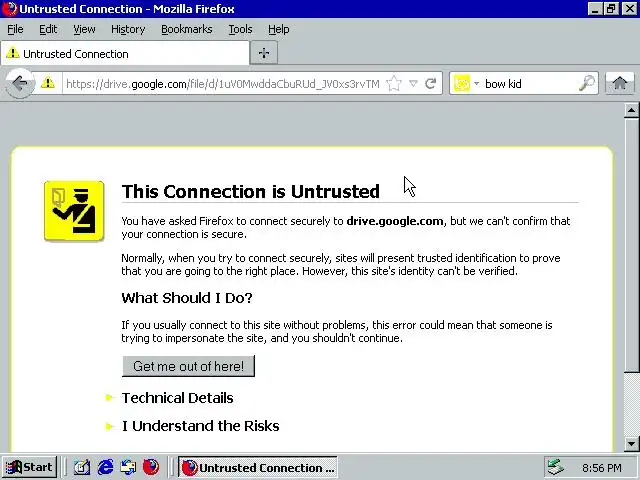Click inside the URL address field
This screenshot has width=640, height=480.
(x=222, y=84)
